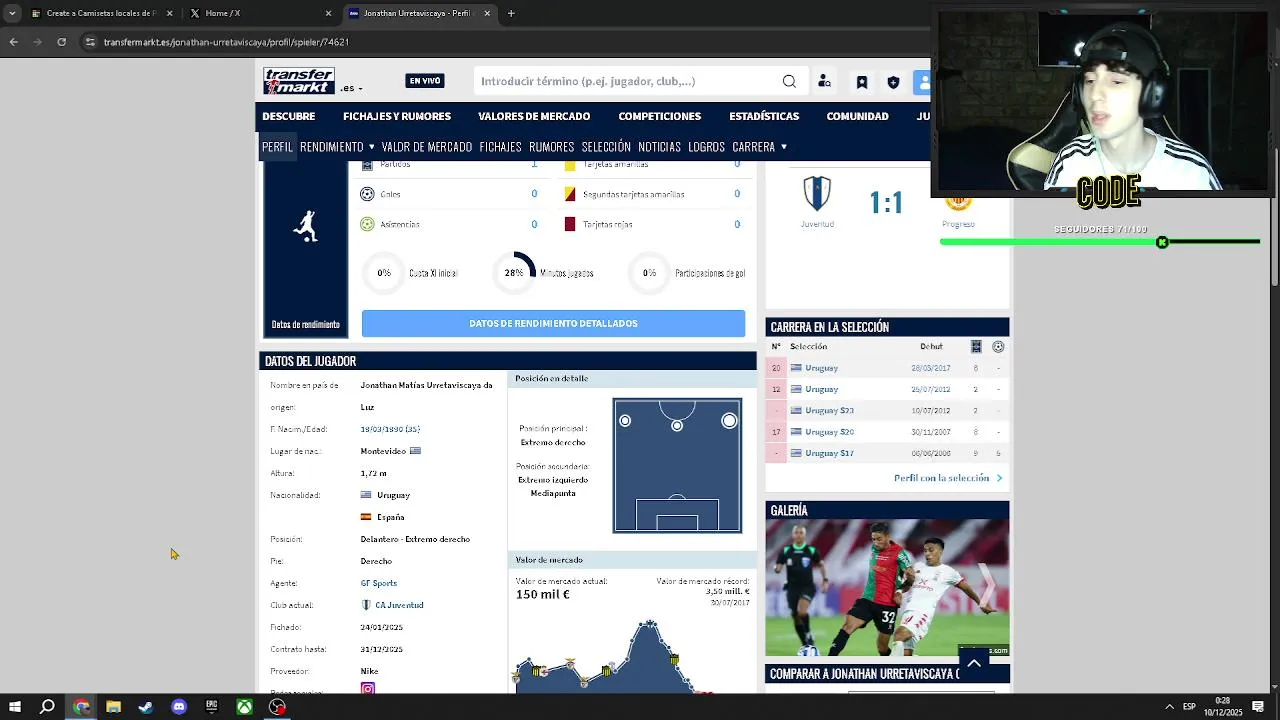The image size is (1280, 720).
Task: Click the Tarjetas rojas red card icon
Action: coord(570,224)
